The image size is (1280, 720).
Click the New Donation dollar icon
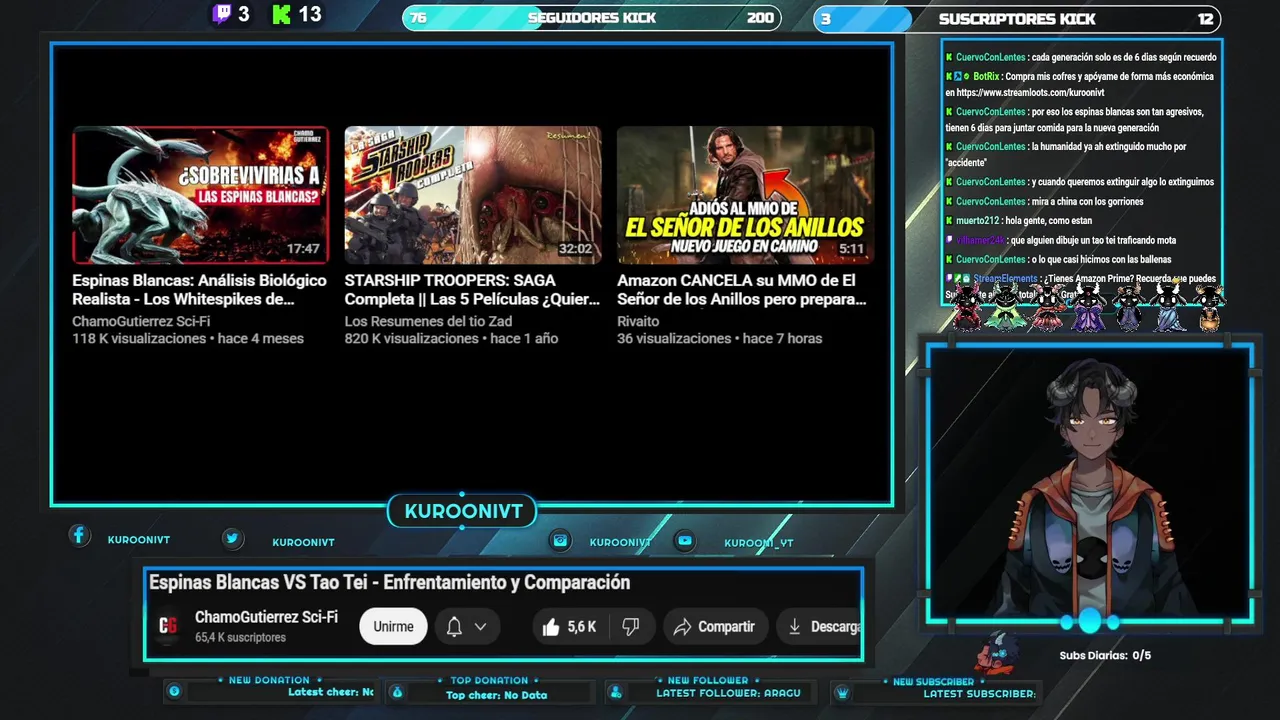pyautogui.click(x=174, y=691)
